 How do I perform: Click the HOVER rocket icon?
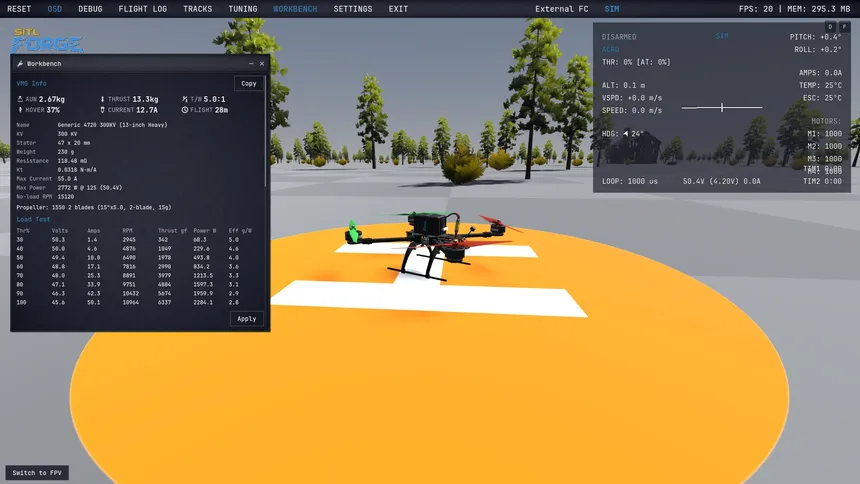coord(20,110)
